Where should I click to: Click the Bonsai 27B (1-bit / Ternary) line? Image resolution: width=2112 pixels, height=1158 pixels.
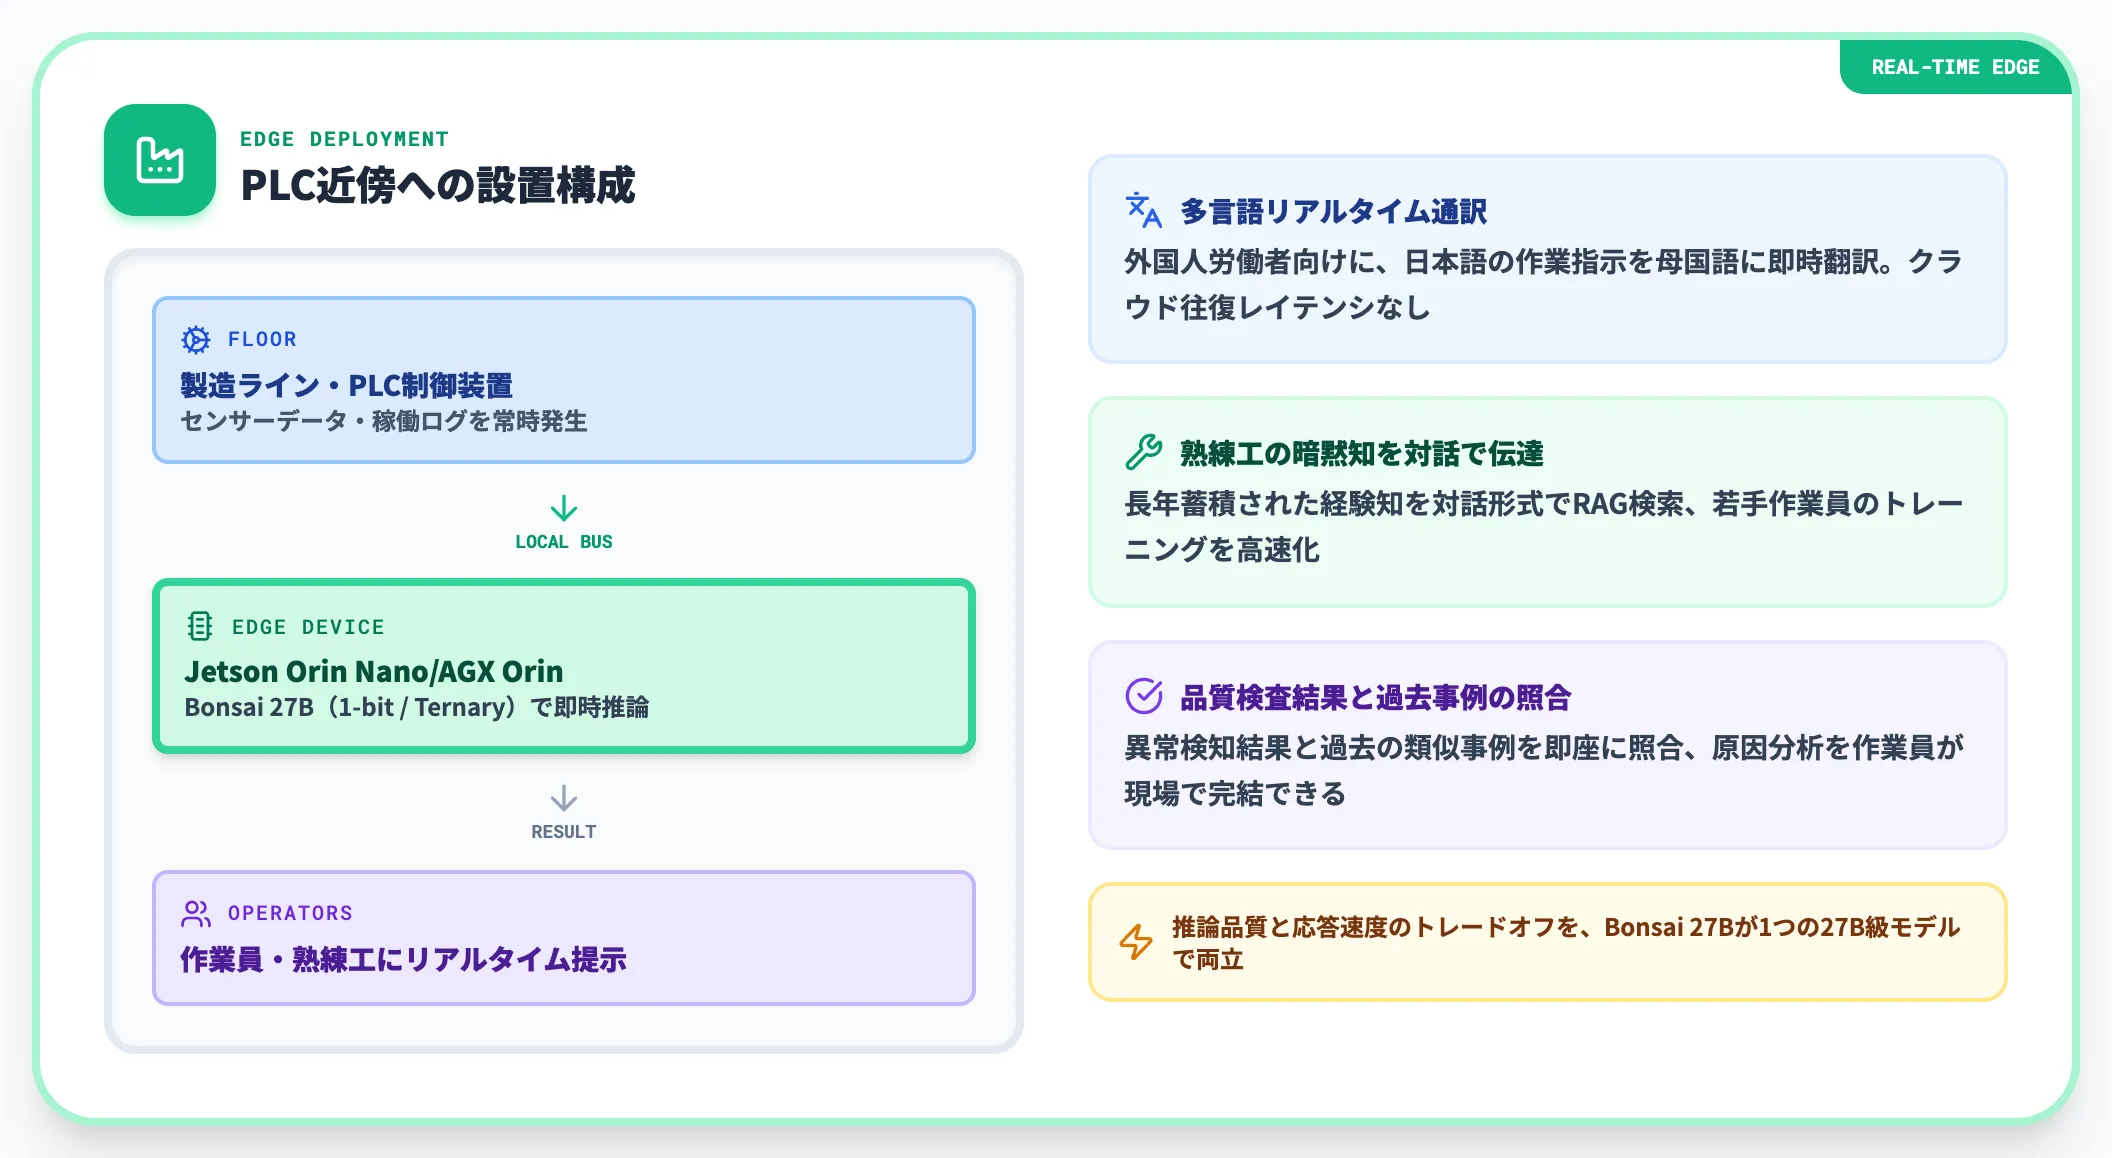tap(417, 707)
